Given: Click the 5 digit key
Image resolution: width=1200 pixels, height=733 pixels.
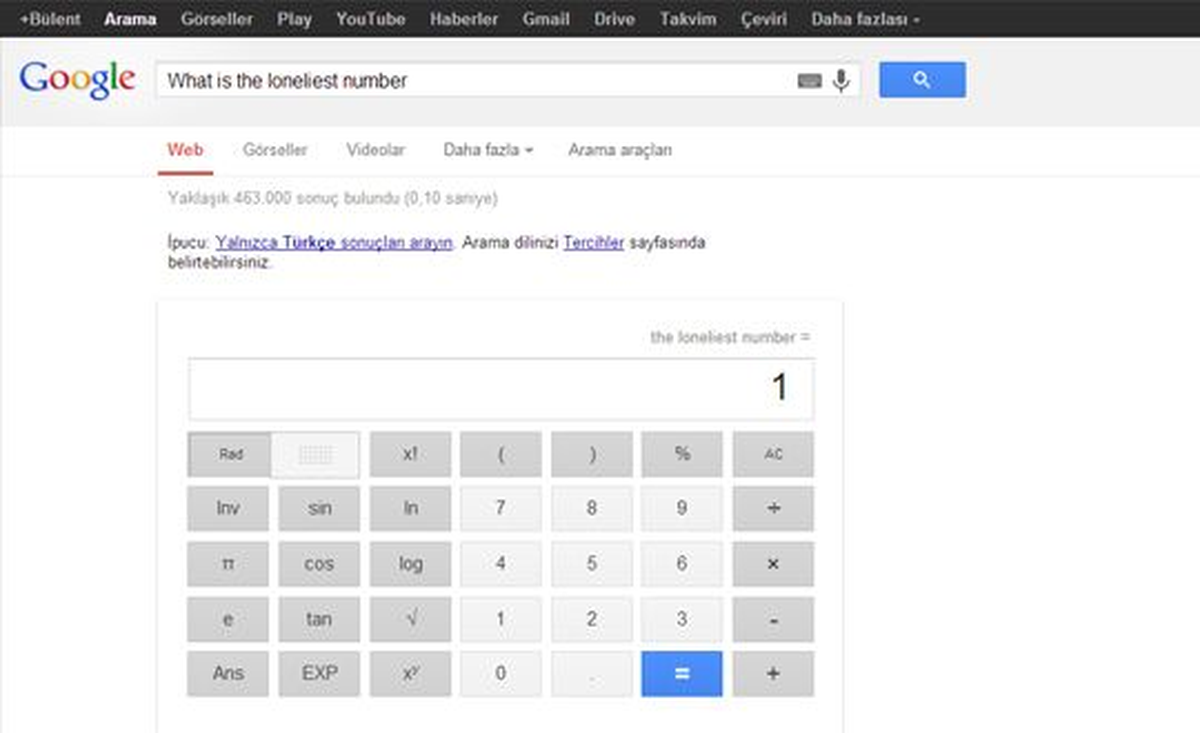Looking at the screenshot, I should [592, 564].
